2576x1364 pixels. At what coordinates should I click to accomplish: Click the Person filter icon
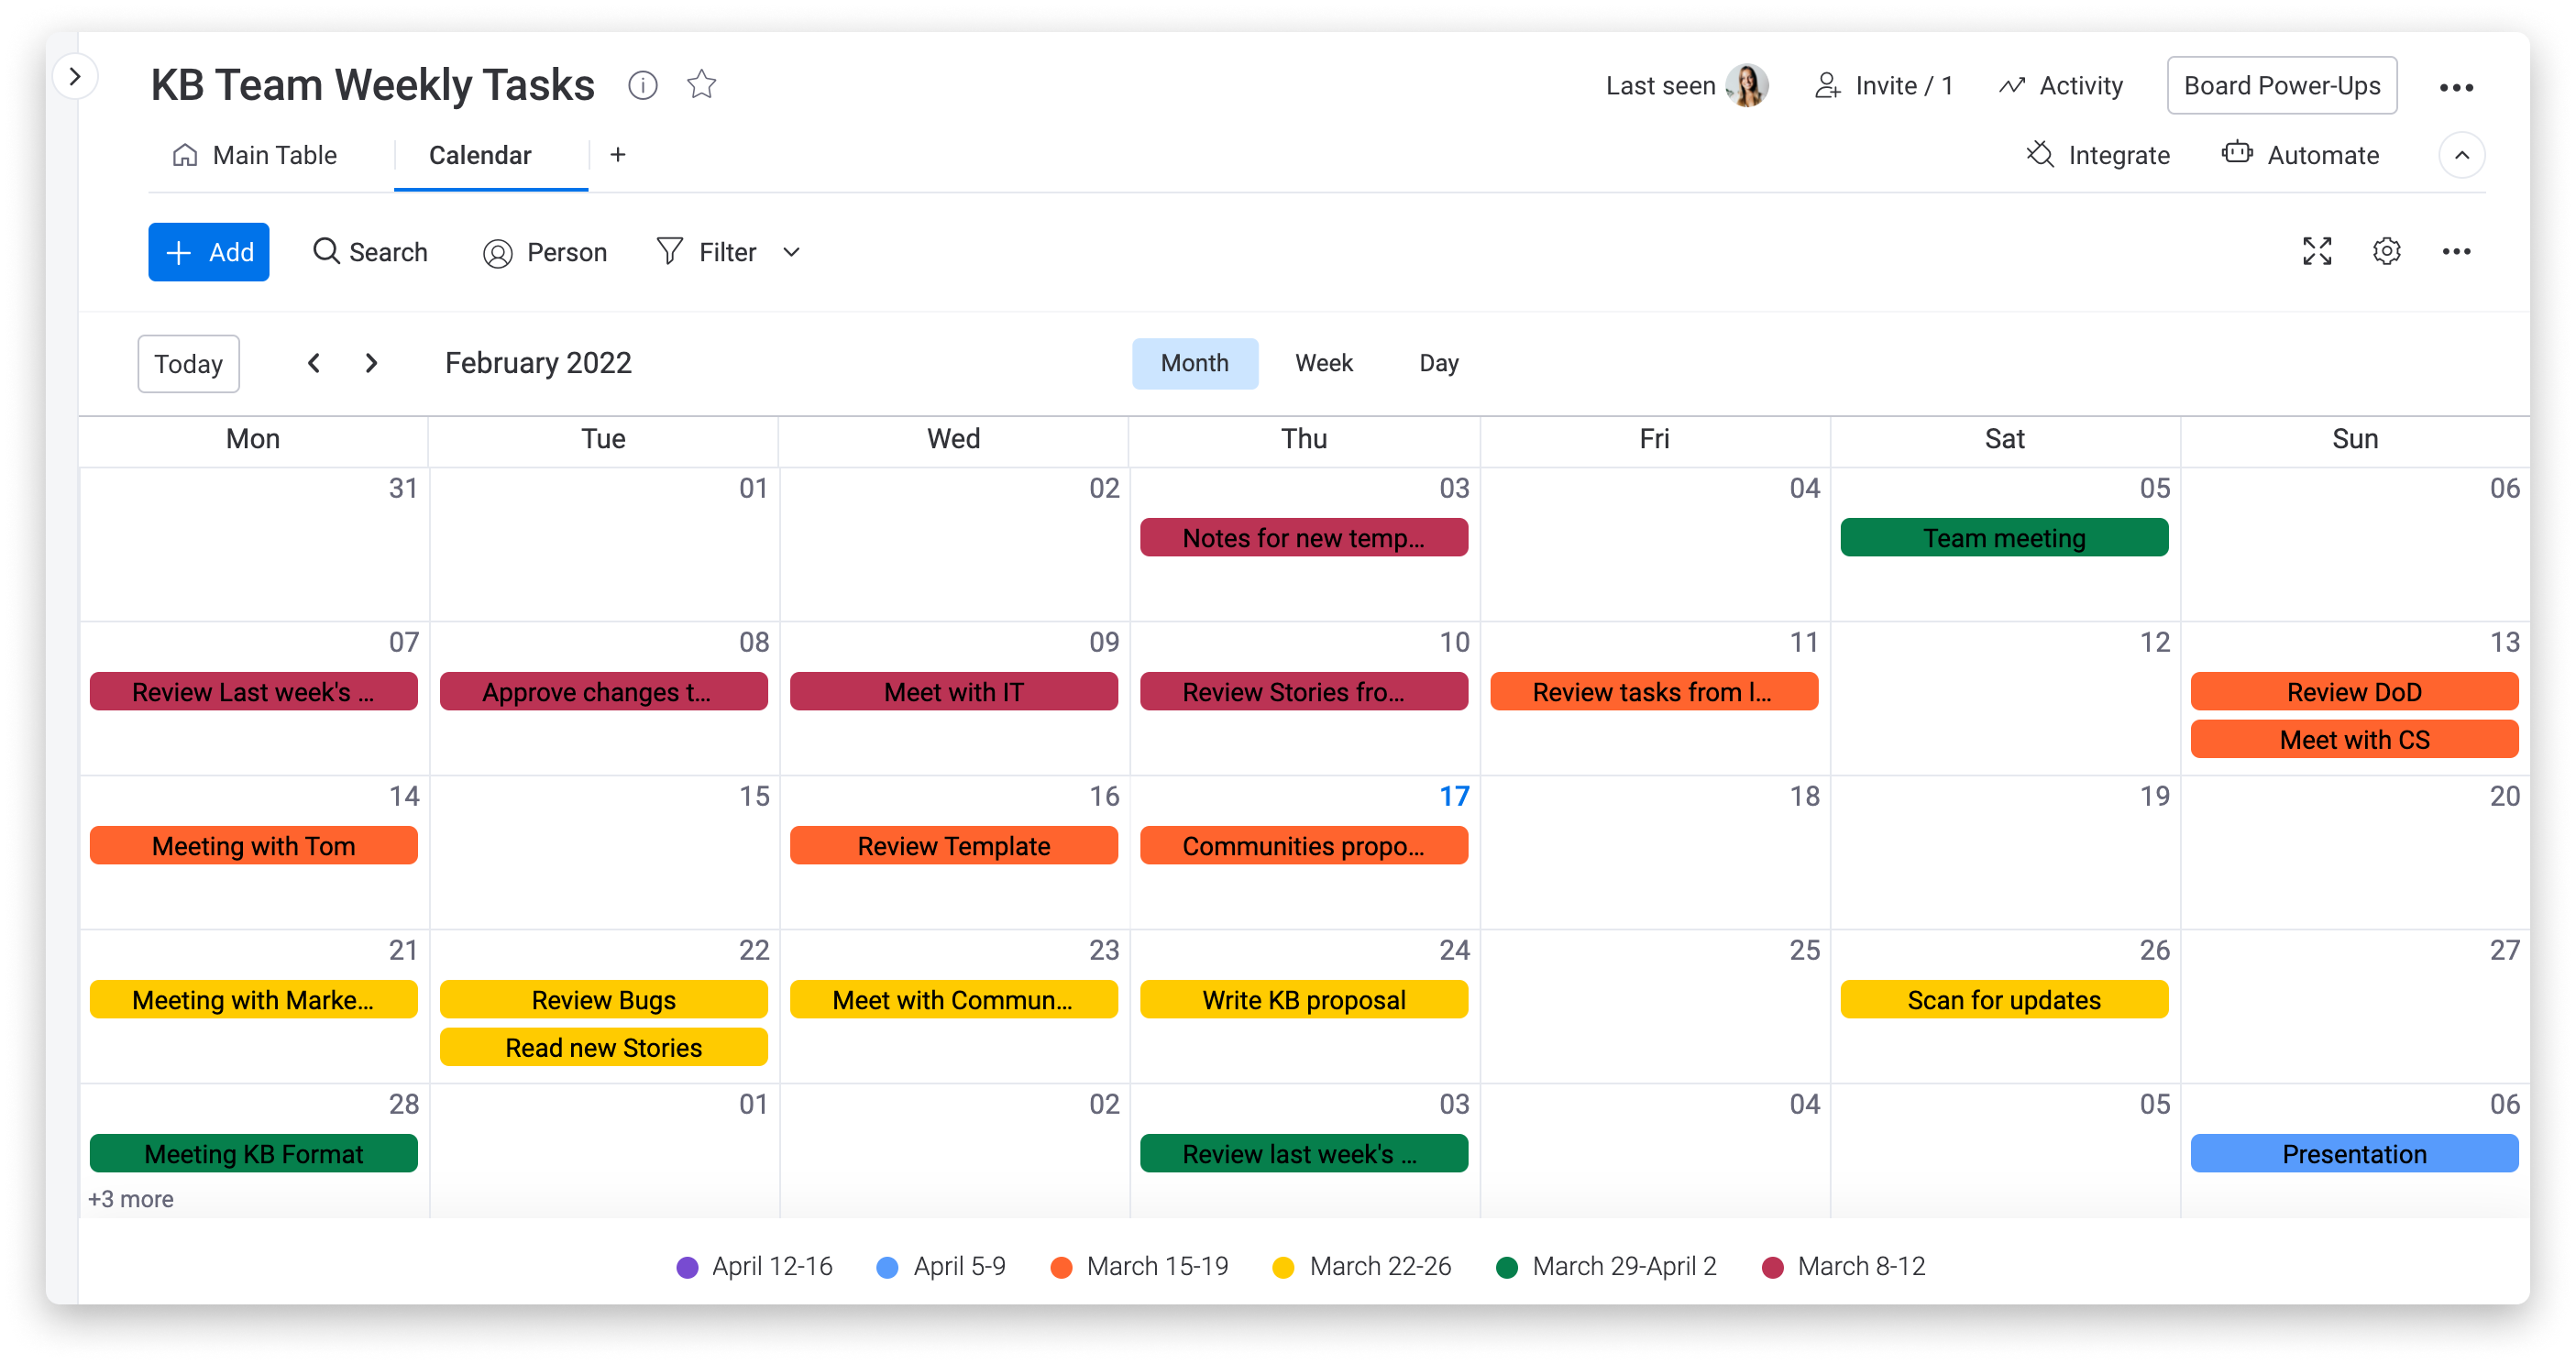point(496,252)
